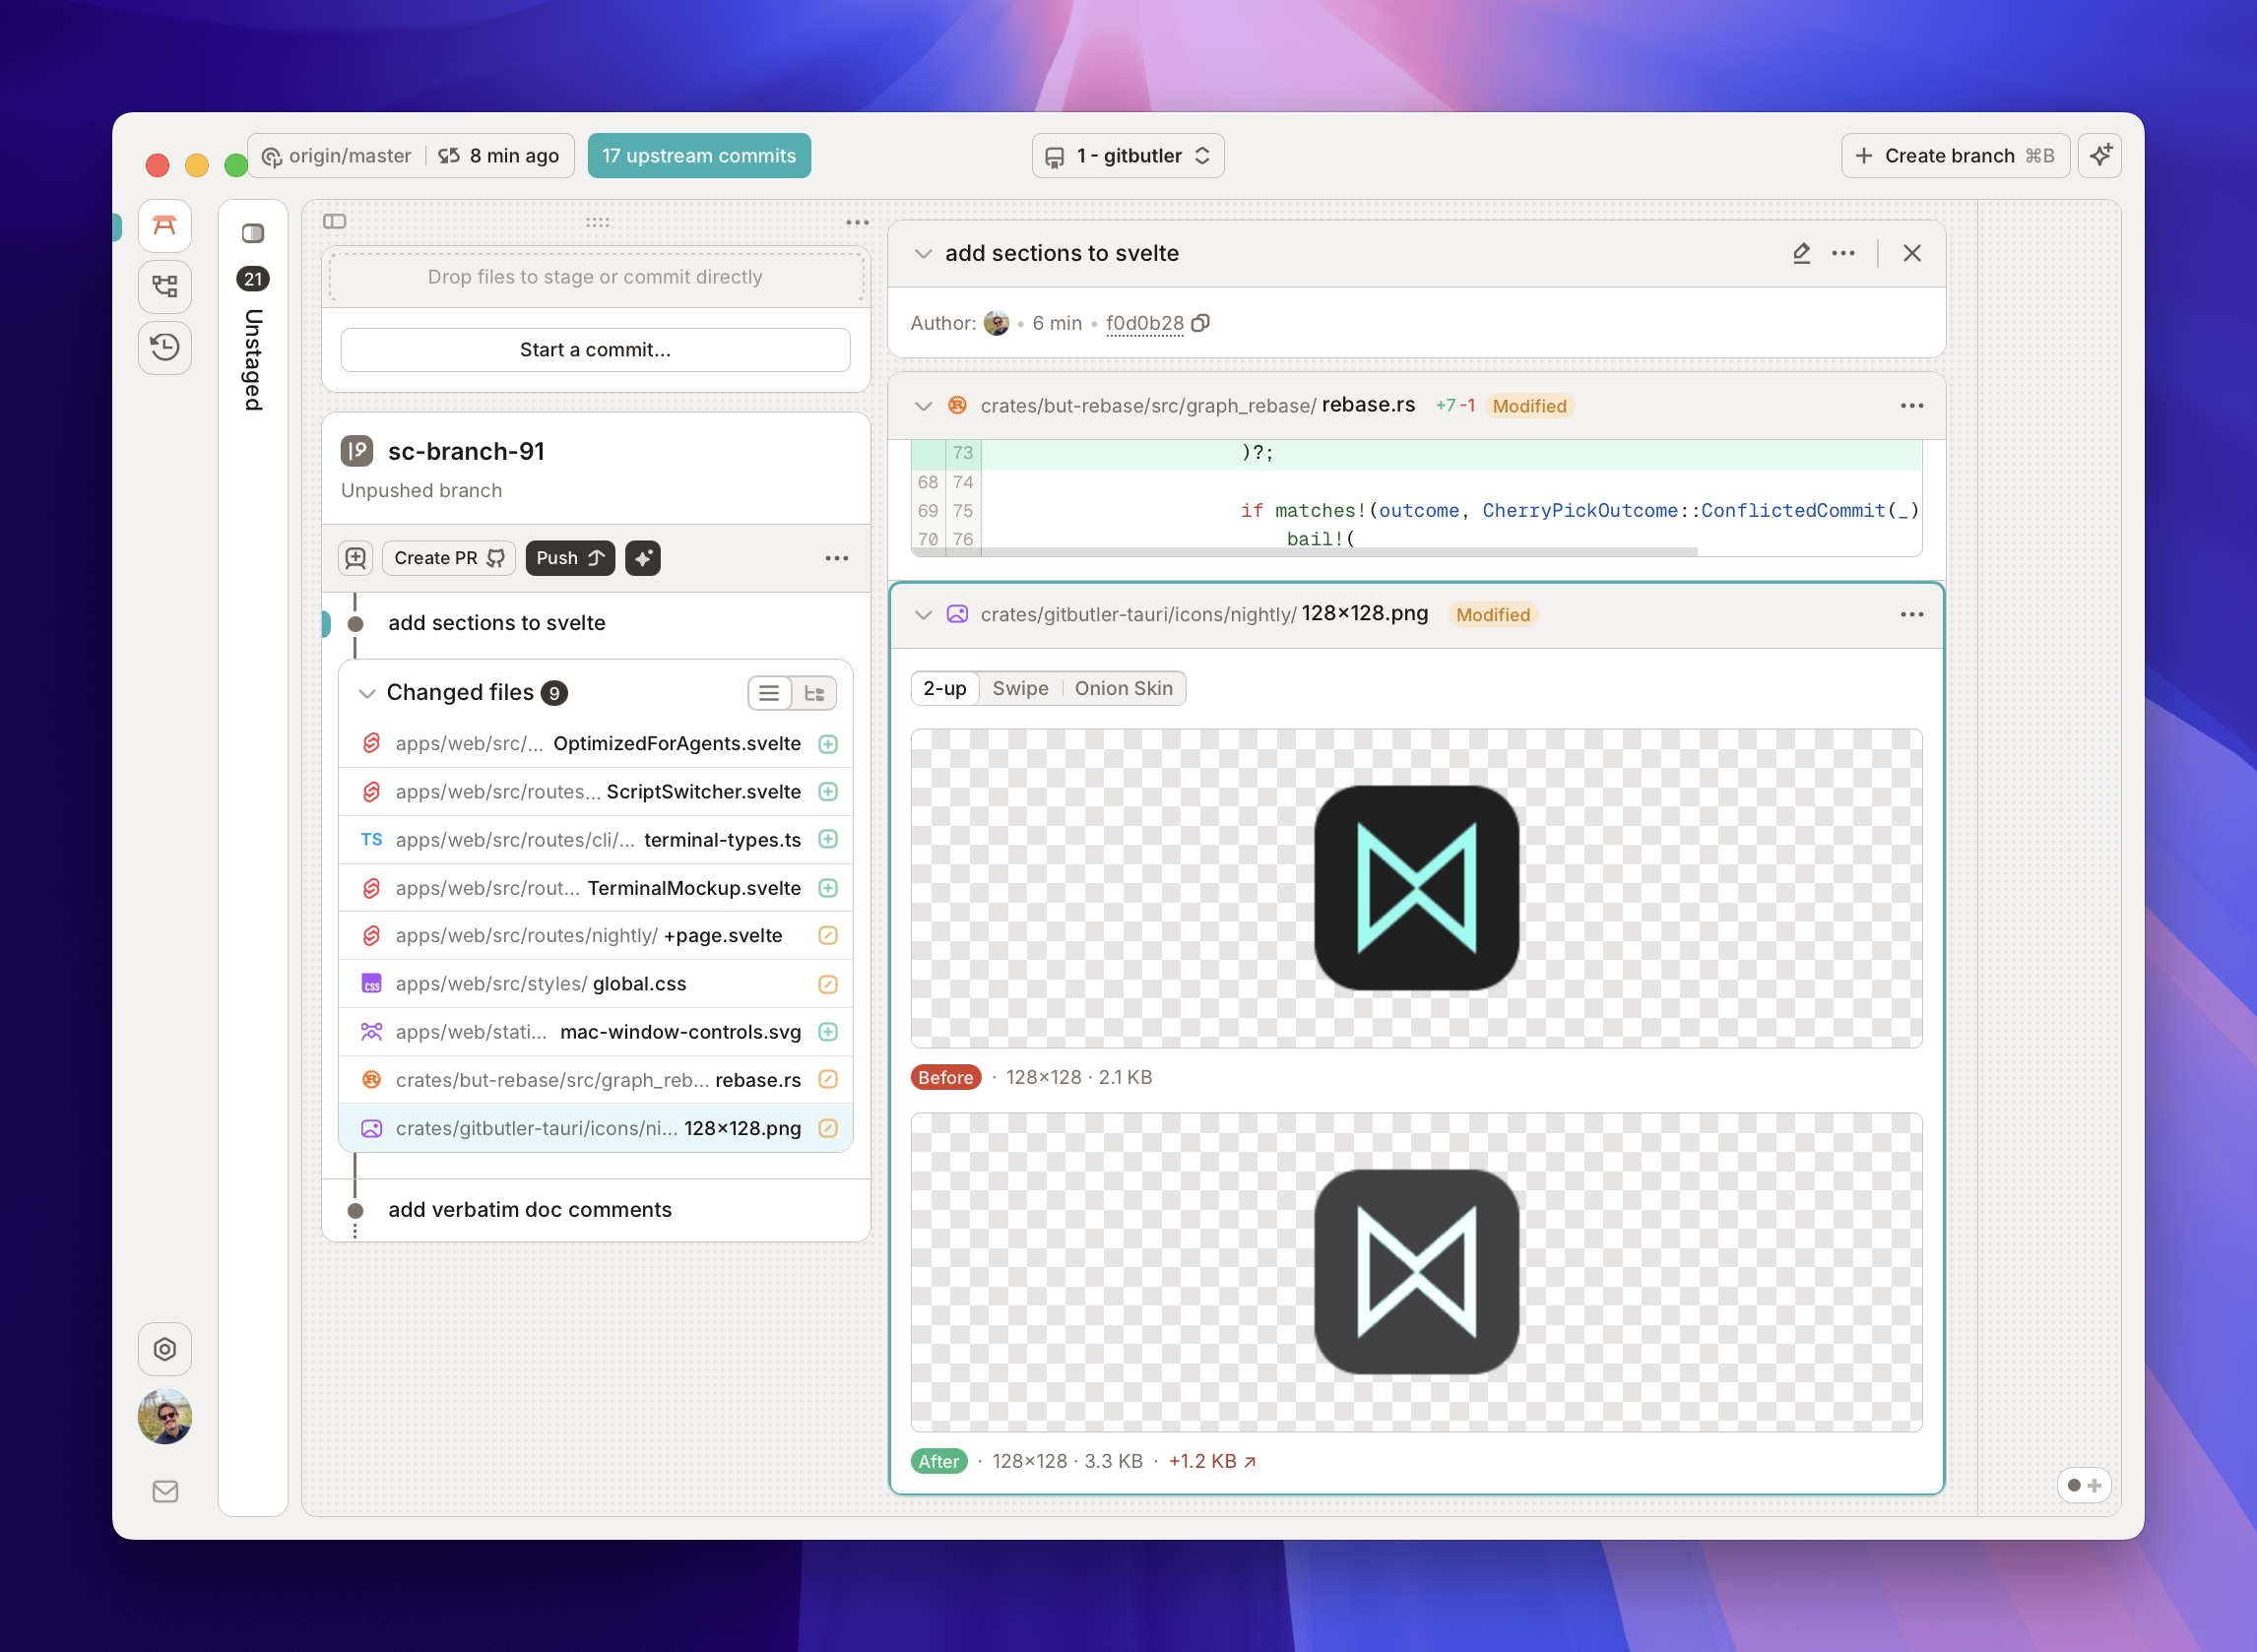
Task: Open the 1 - gitbutler project dropdown
Action: [1127, 156]
